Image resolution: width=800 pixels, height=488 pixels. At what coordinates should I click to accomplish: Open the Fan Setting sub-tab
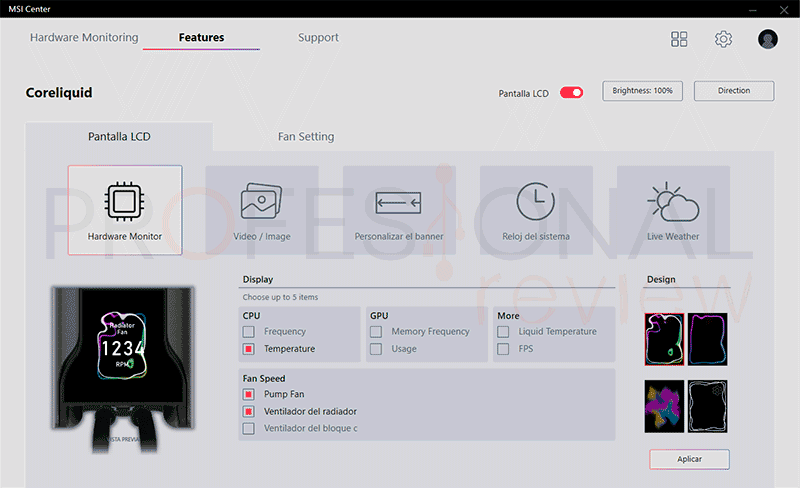point(306,136)
